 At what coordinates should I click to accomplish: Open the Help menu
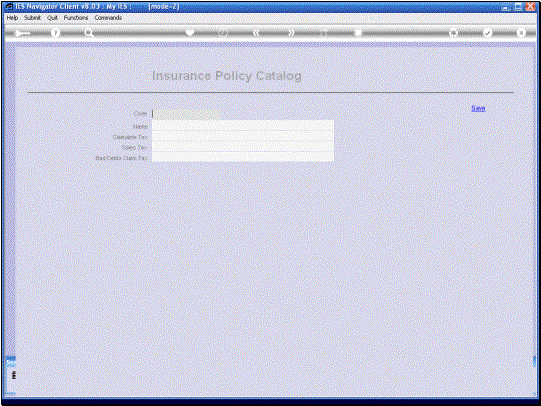12,18
